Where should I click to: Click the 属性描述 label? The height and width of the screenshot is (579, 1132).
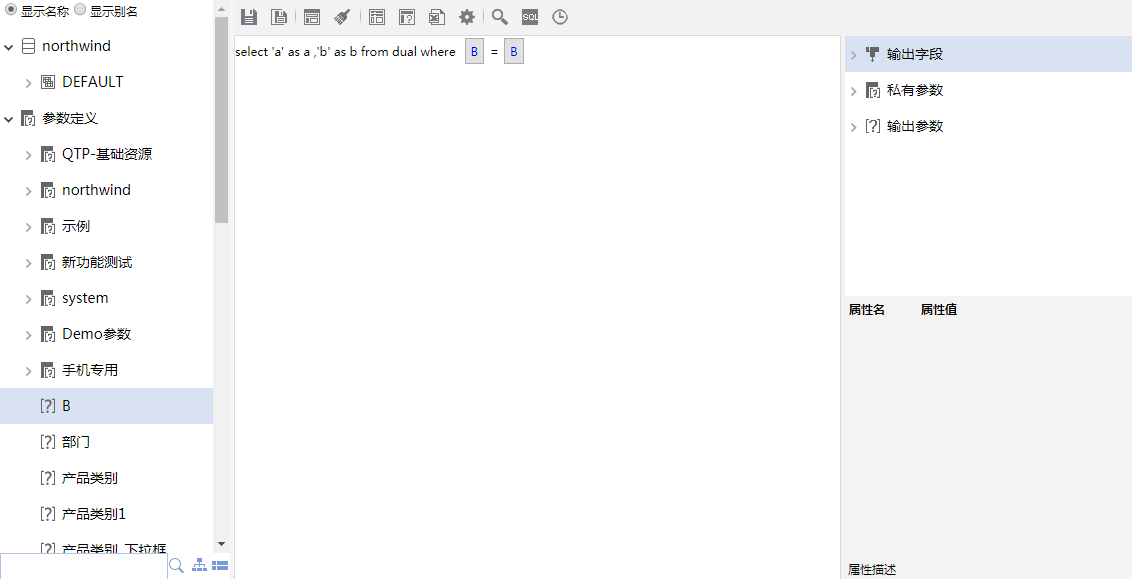(x=871, y=570)
